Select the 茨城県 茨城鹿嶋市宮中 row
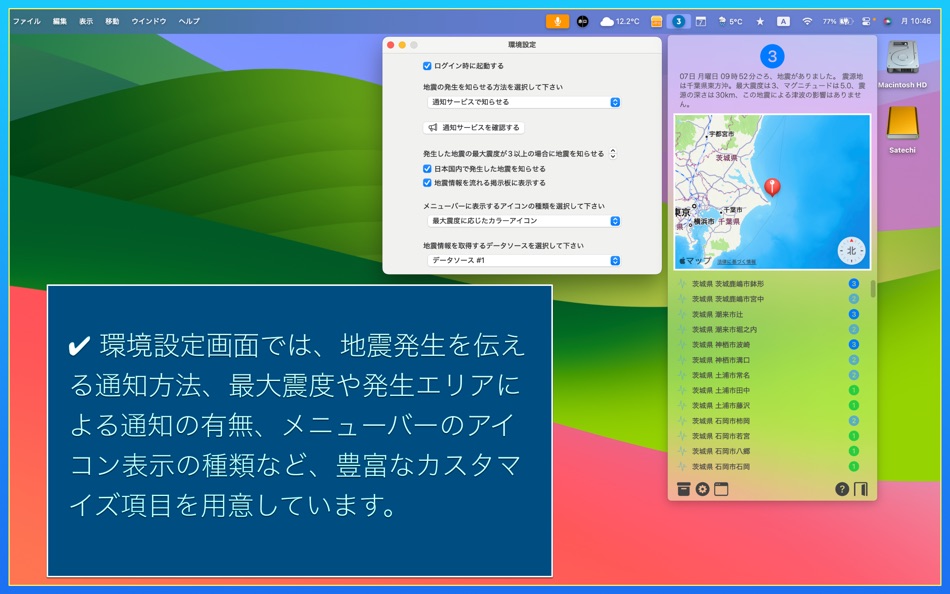Image resolution: width=950 pixels, height=594 pixels. click(768, 299)
